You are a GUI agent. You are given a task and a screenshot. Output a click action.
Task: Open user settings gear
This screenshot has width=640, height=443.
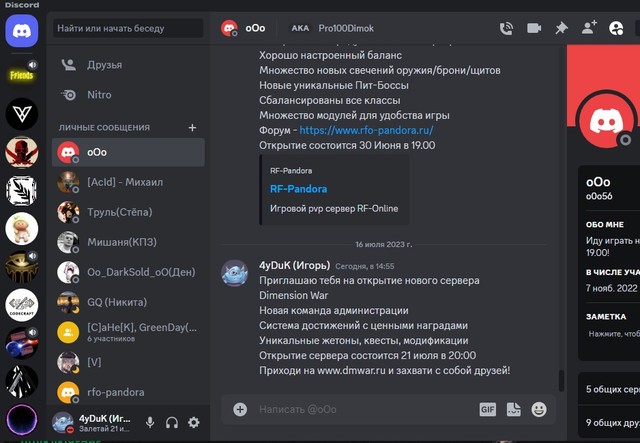[194, 422]
